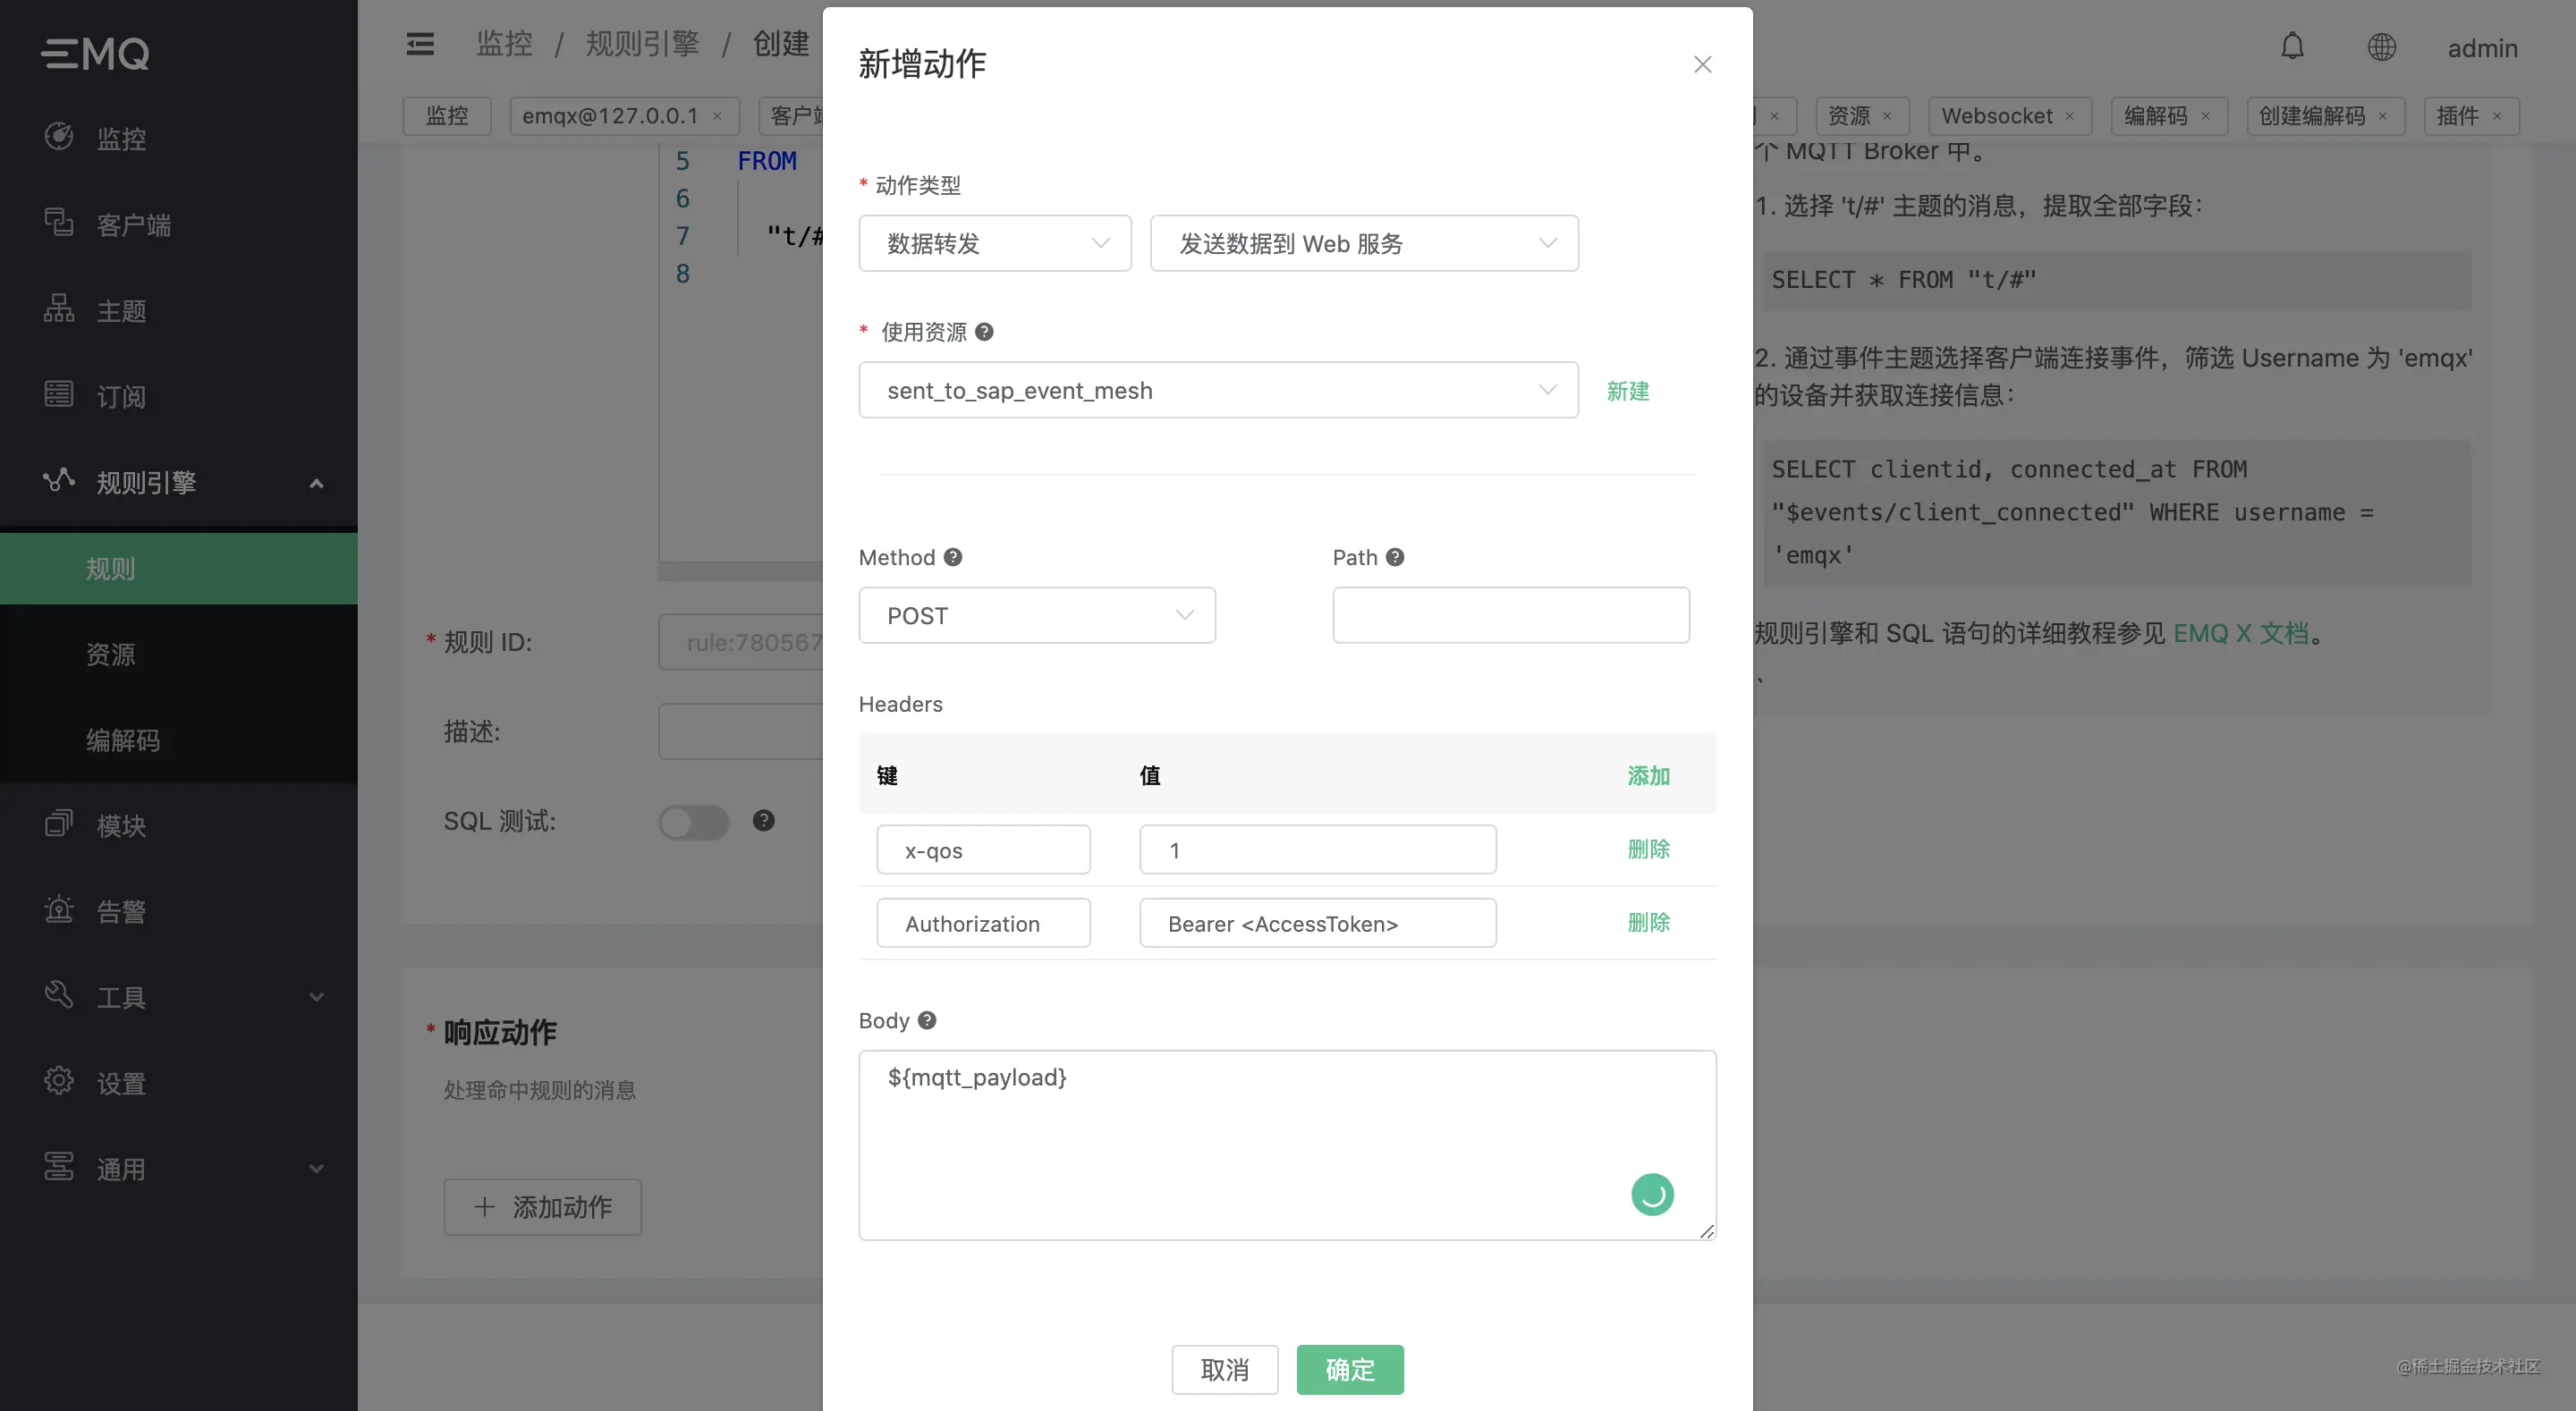Delete the Authorization header row
The width and height of the screenshot is (2576, 1411).
(1649, 922)
